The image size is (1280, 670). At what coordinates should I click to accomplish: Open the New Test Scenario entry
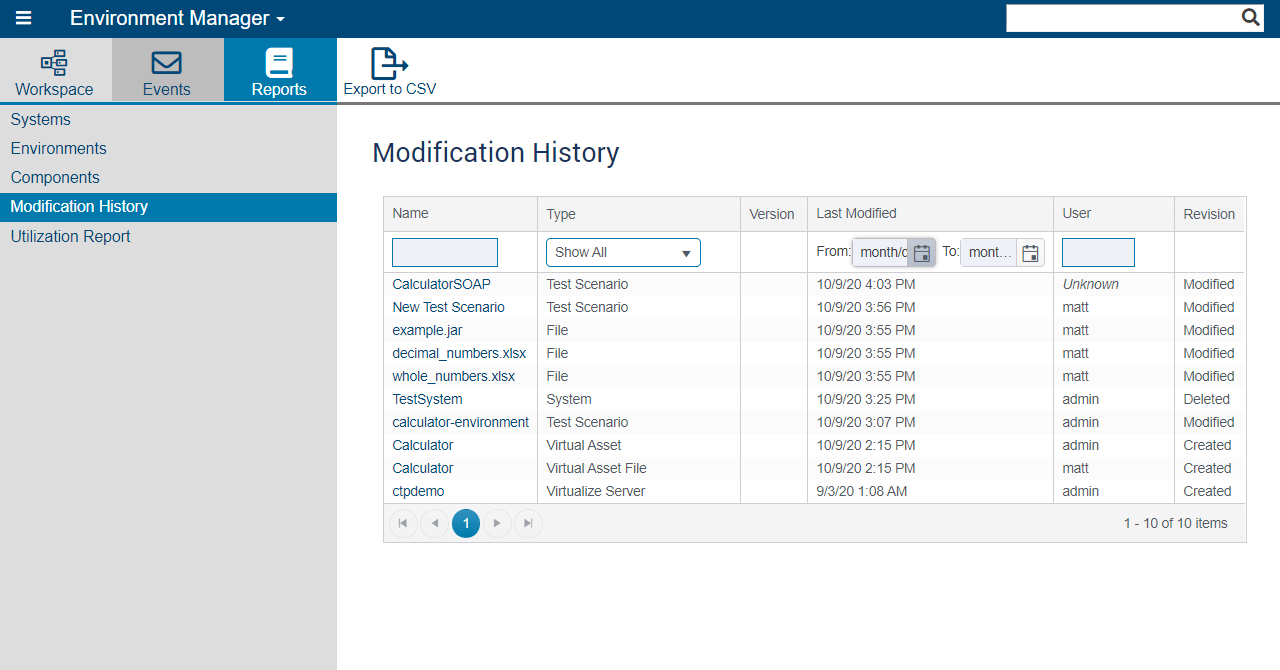pos(448,307)
